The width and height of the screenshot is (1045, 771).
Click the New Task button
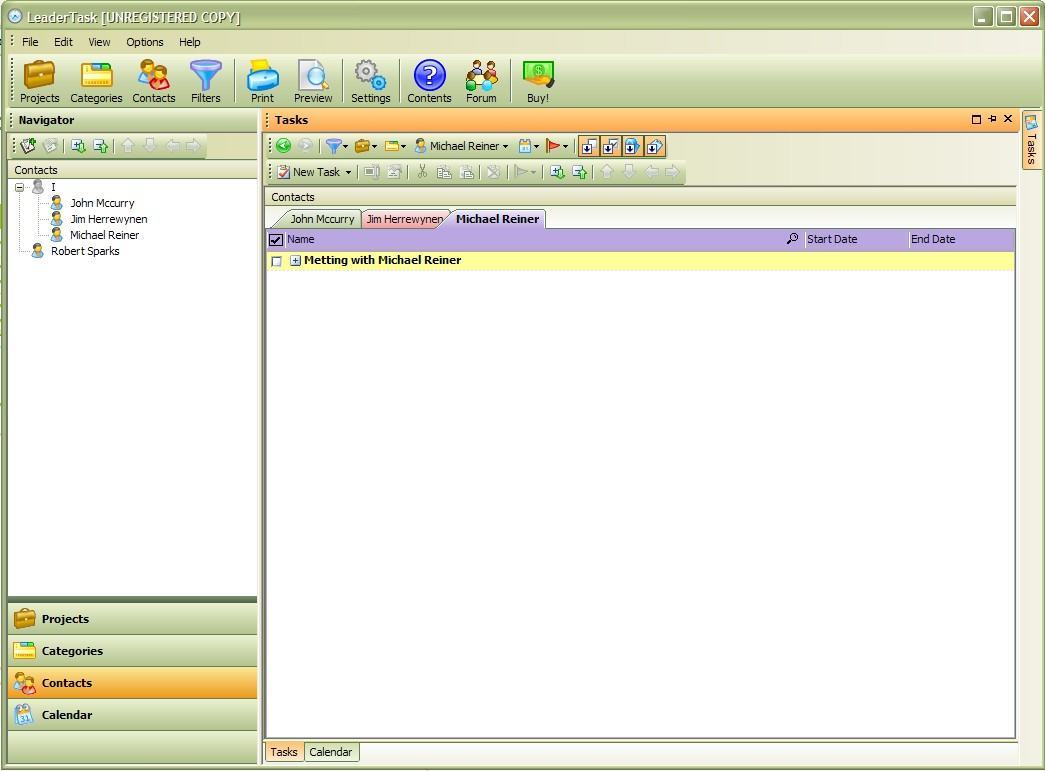coord(309,172)
